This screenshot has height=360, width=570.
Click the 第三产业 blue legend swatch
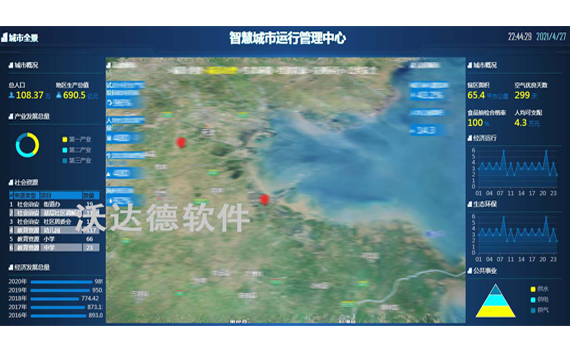65,160
